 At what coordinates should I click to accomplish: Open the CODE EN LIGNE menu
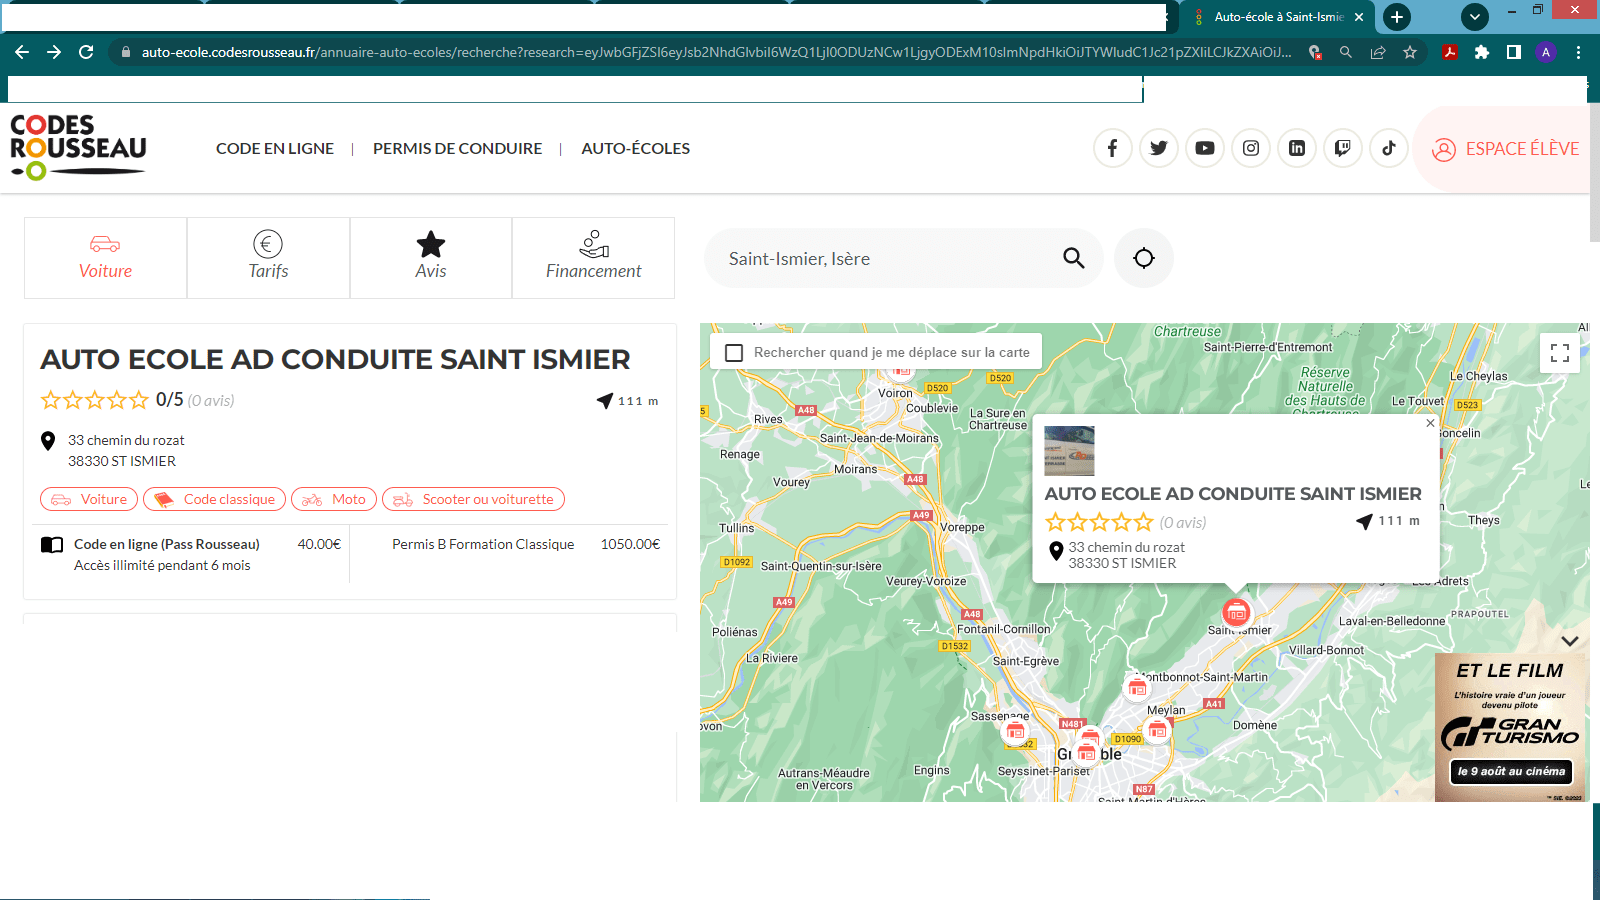click(275, 148)
